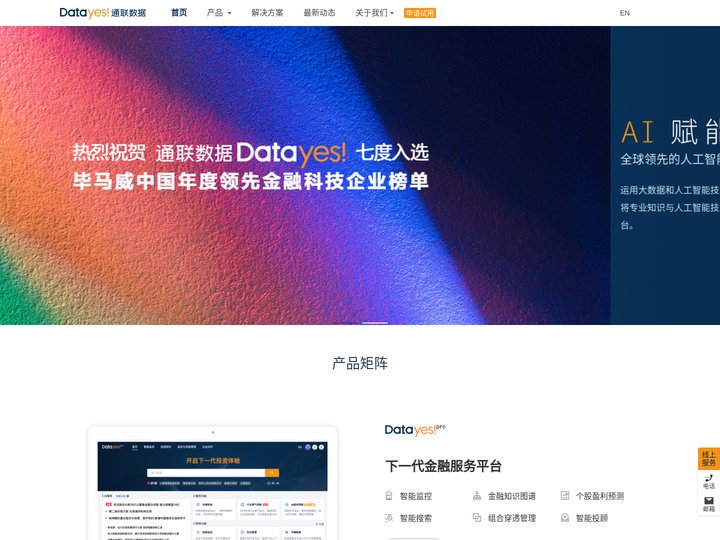Select the 金融知识图谱 label
The width and height of the screenshot is (720, 540).
[512, 496]
